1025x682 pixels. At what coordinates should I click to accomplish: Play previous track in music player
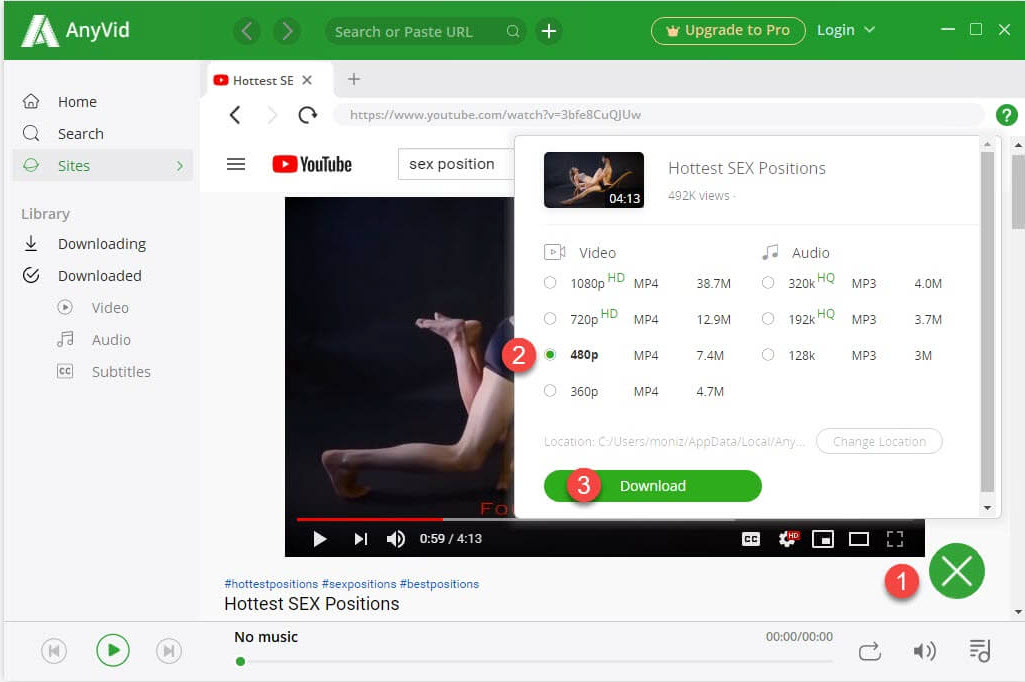point(54,651)
